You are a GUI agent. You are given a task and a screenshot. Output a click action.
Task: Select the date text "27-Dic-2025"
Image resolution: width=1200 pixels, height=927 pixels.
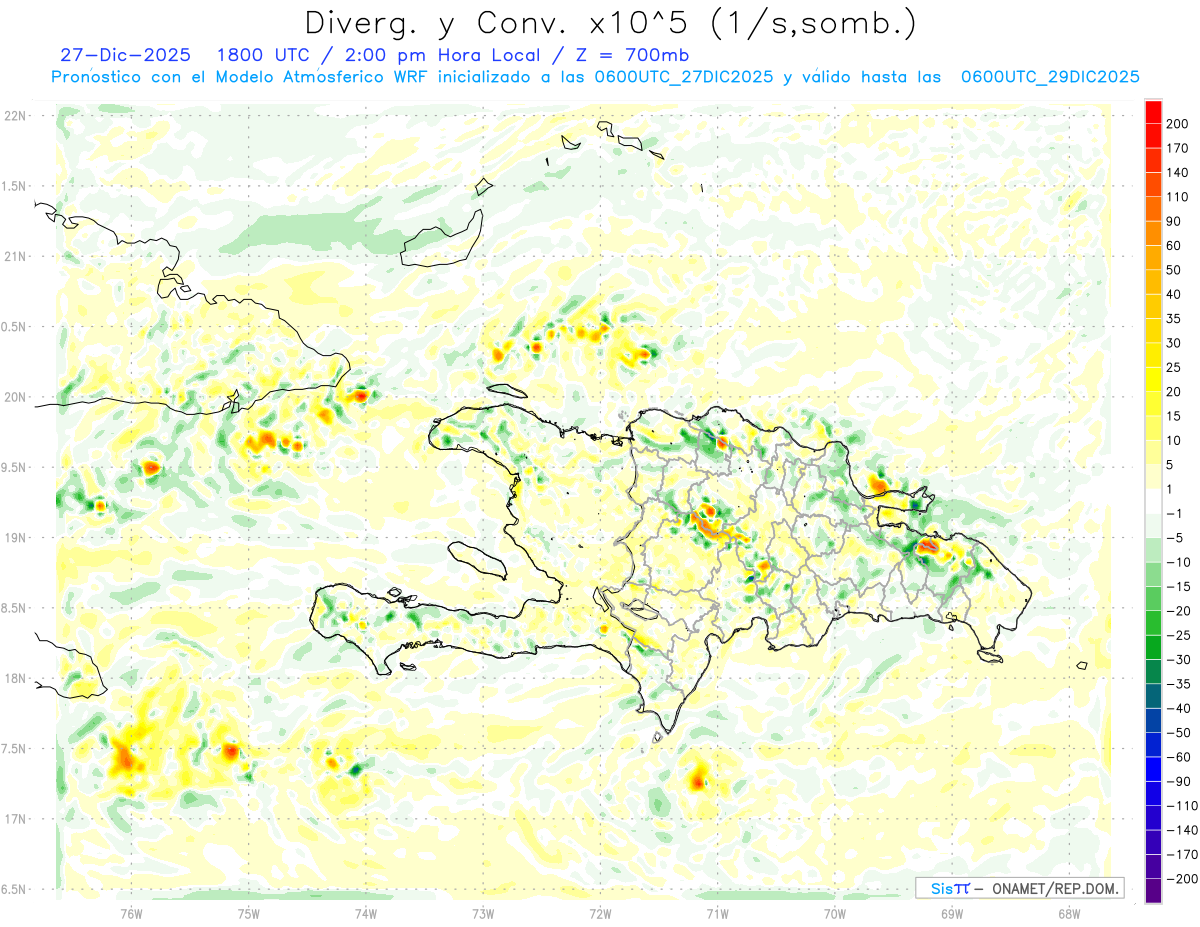125,55
